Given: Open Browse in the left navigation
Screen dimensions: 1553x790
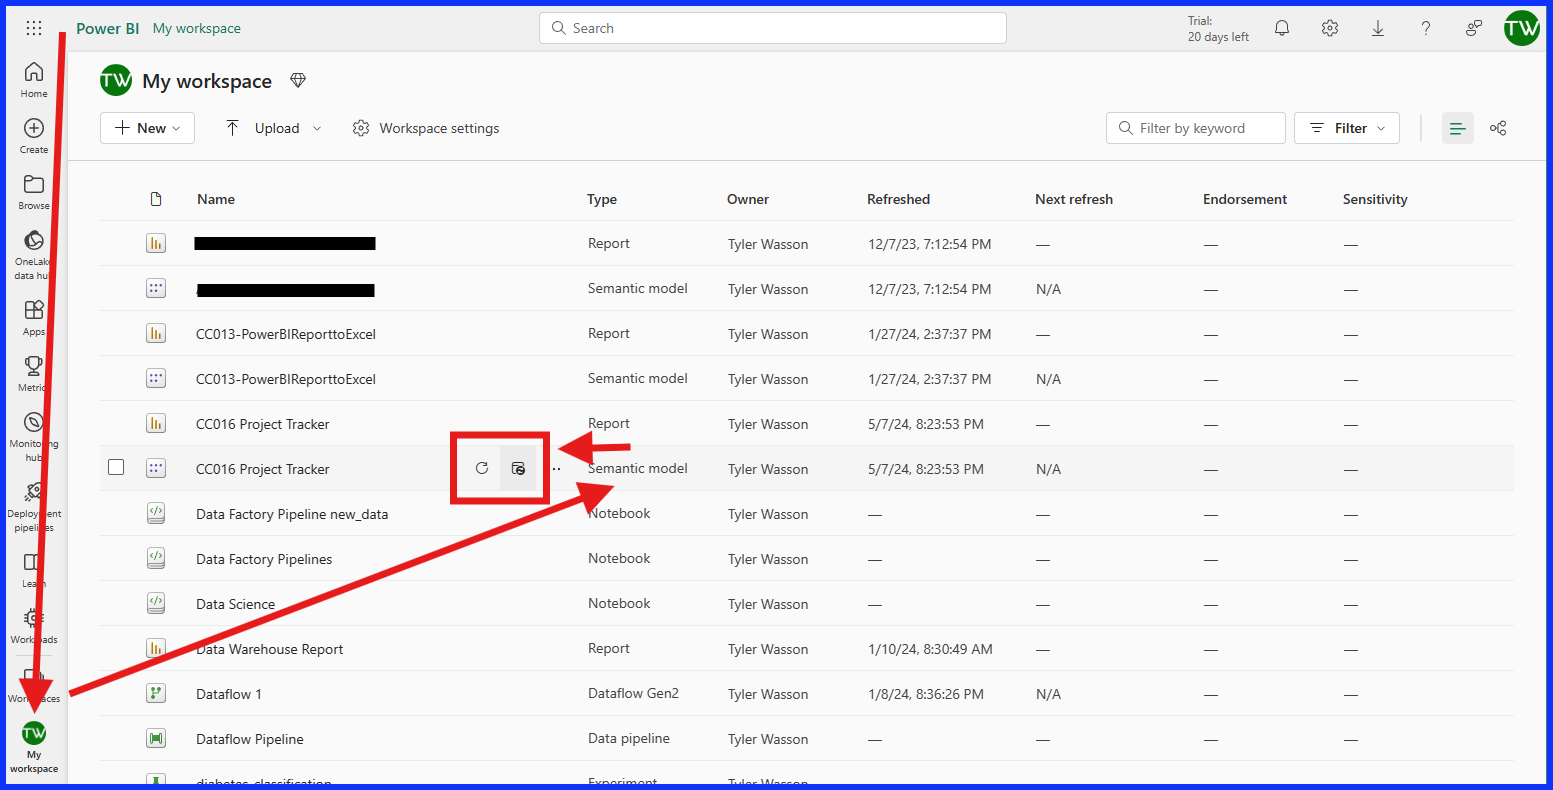Looking at the screenshot, I should [x=34, y=191].
